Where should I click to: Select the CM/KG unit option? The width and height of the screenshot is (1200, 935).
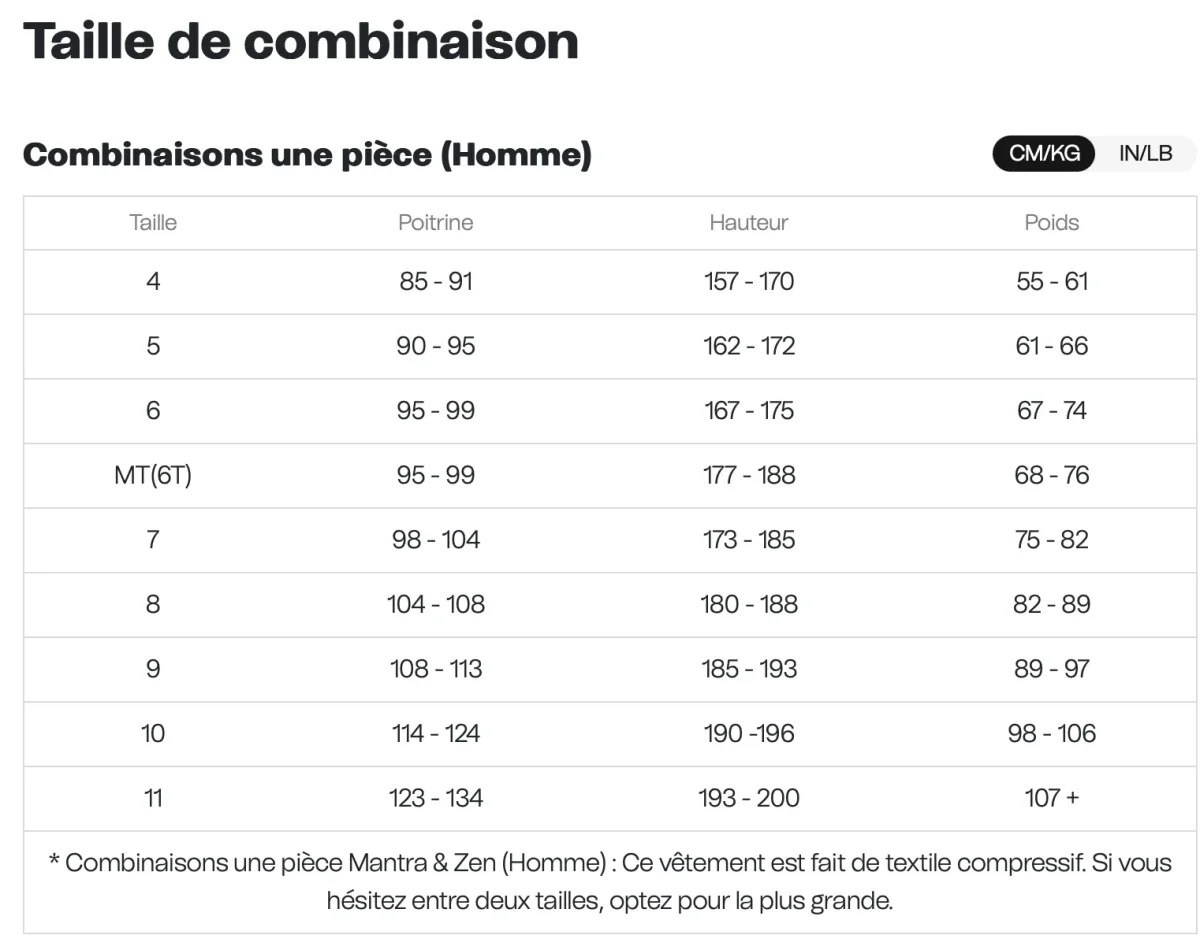(x=1044, y=154)
